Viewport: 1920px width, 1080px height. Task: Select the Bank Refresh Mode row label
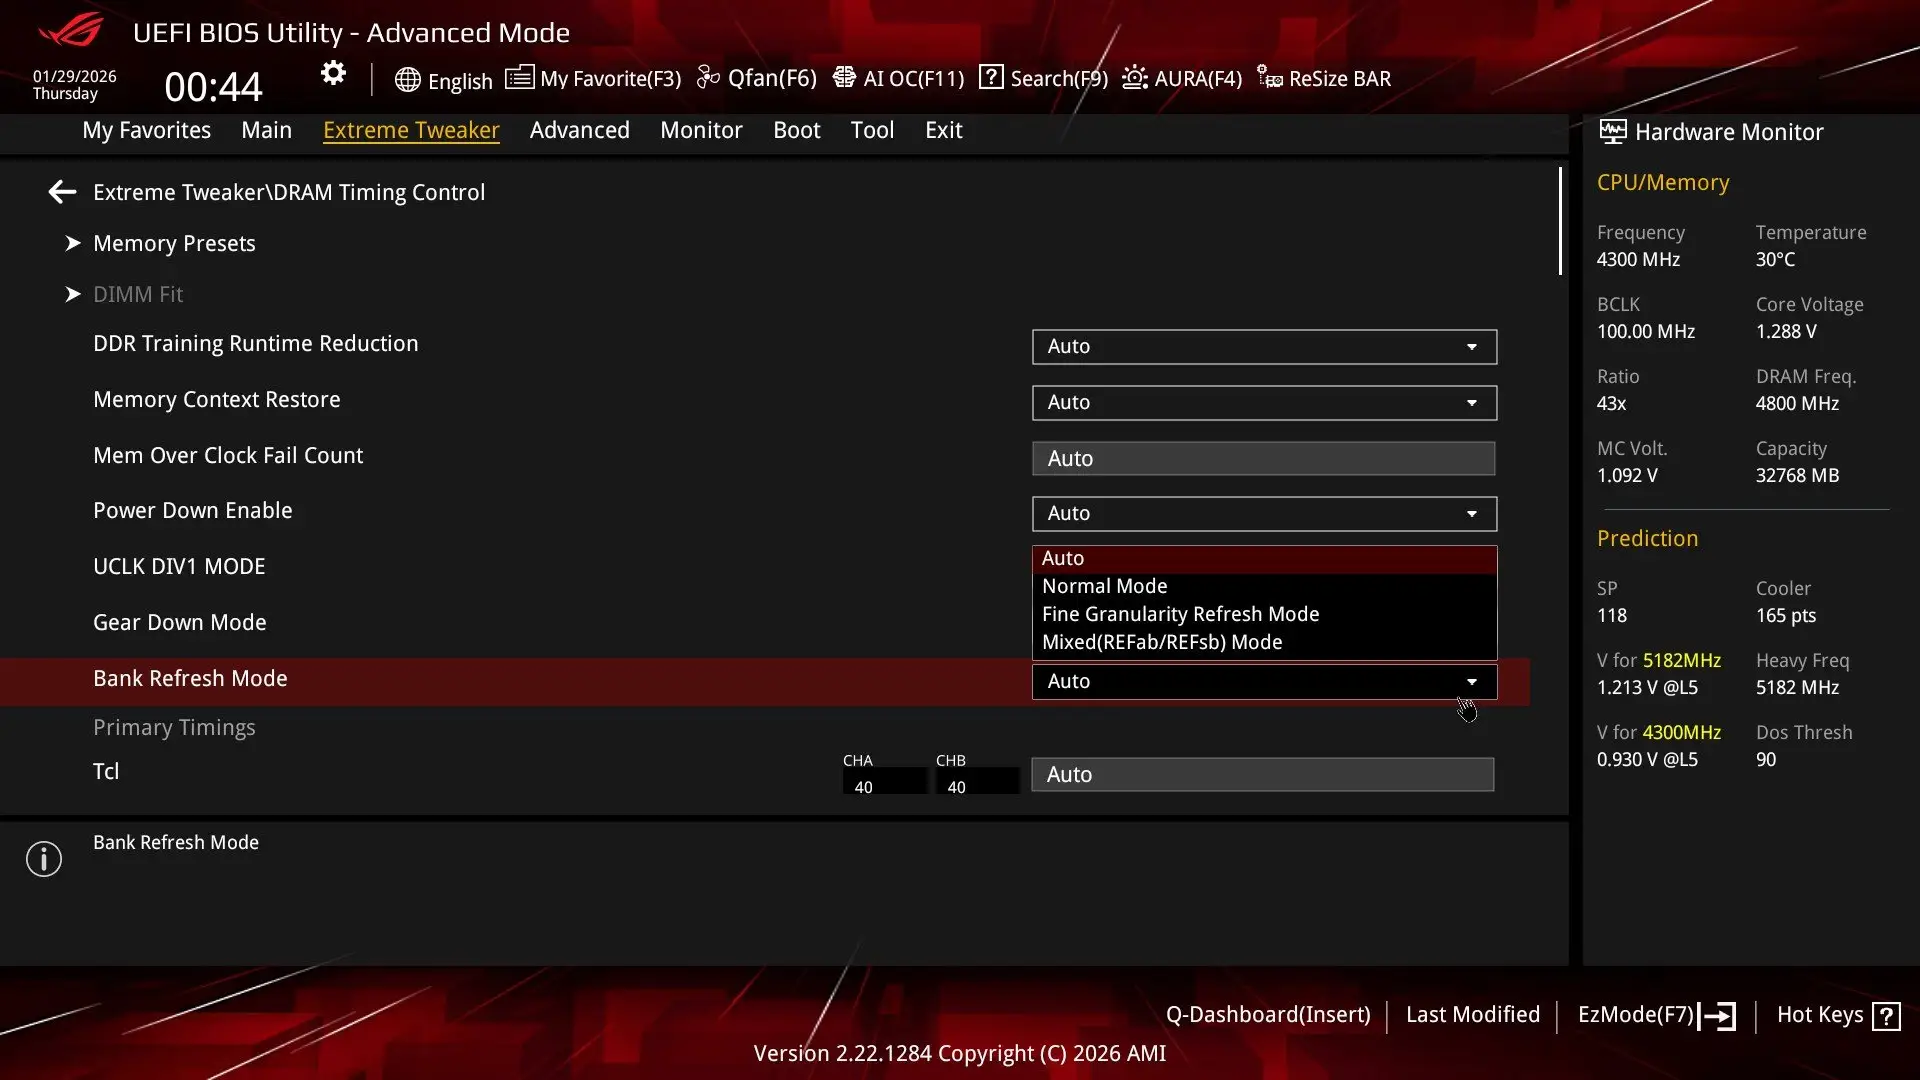[190, 678]
